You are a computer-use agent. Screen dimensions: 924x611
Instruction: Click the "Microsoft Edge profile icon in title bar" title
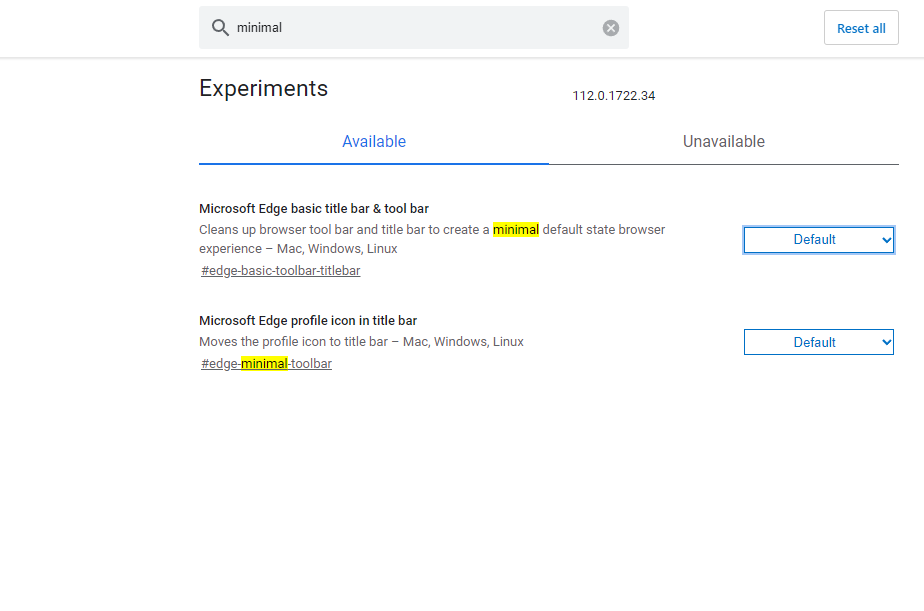click(x=308, y=321)
